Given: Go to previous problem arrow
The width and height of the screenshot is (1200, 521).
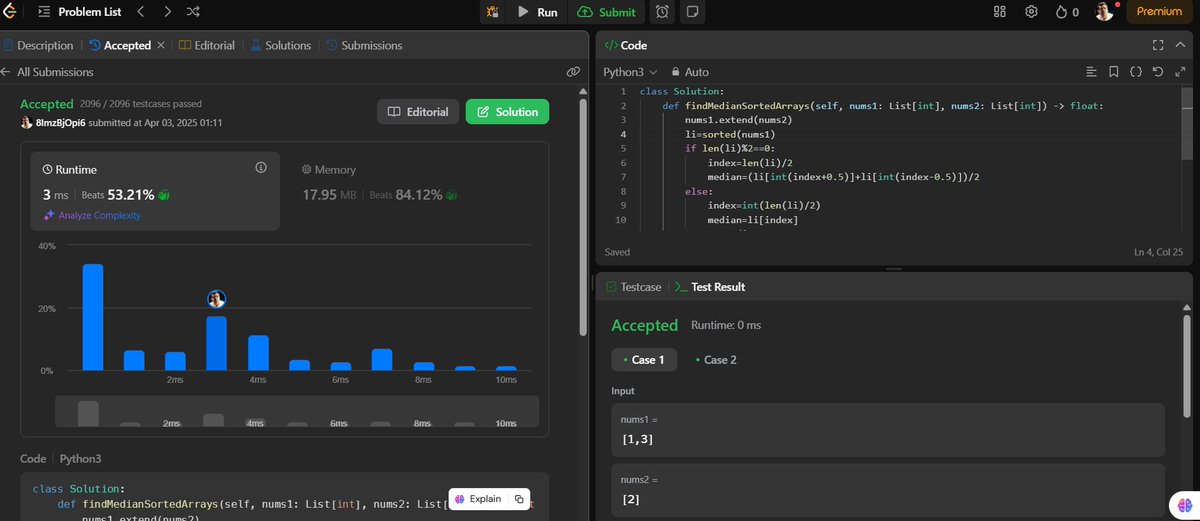Looking at the screenshot, I should point(141,12).
